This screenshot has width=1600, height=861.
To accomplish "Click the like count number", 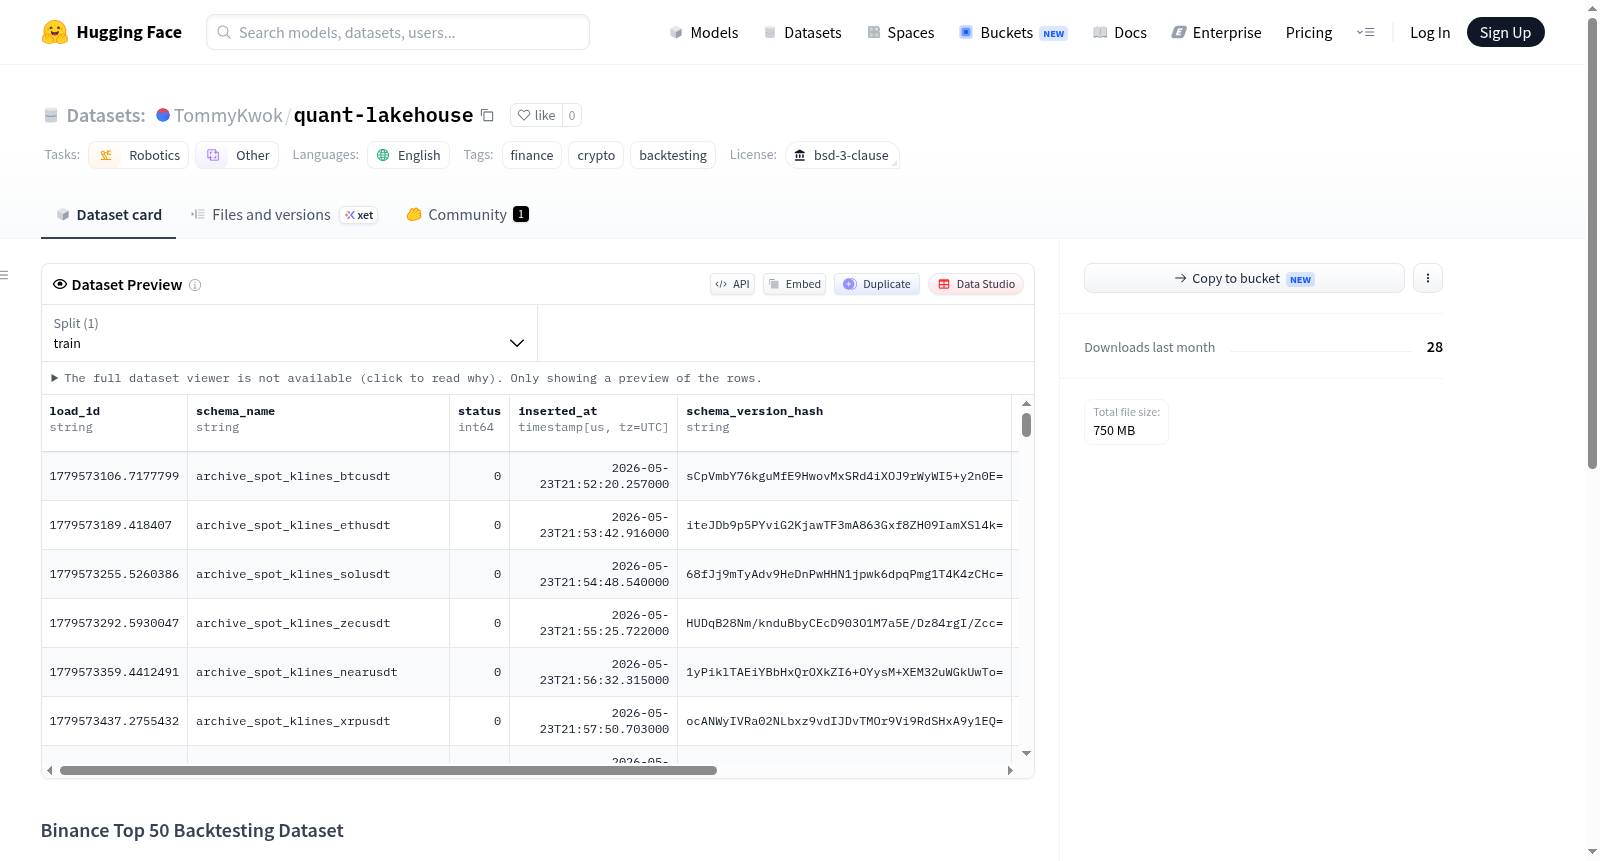I will pos(572,115).
